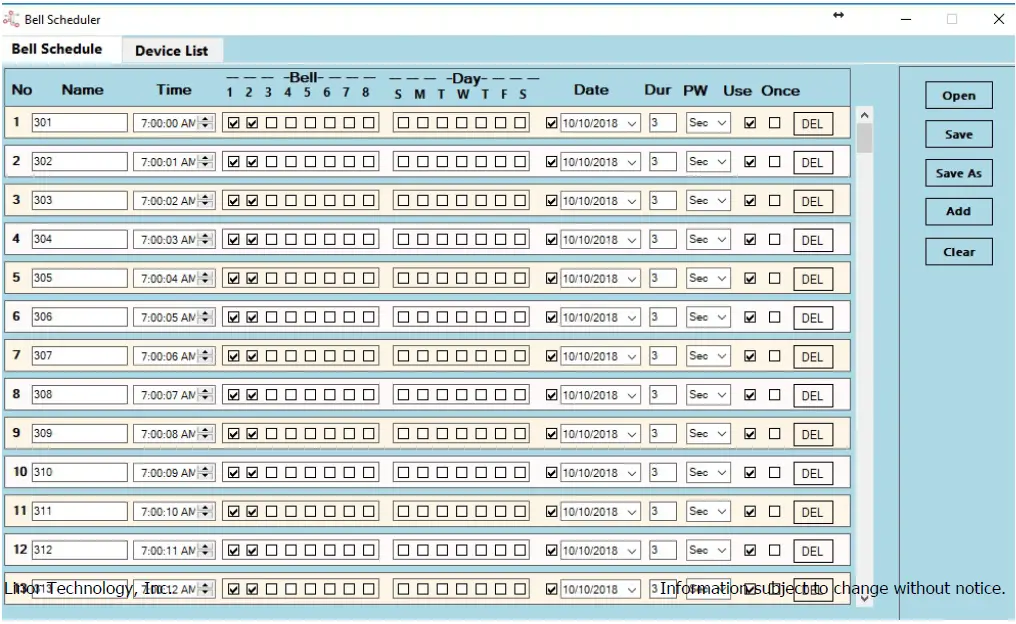Click the Bell Scheduler app icon in title bar
Screen dimensions: 1016x624
pyautogui.click(x=10, y=18)
